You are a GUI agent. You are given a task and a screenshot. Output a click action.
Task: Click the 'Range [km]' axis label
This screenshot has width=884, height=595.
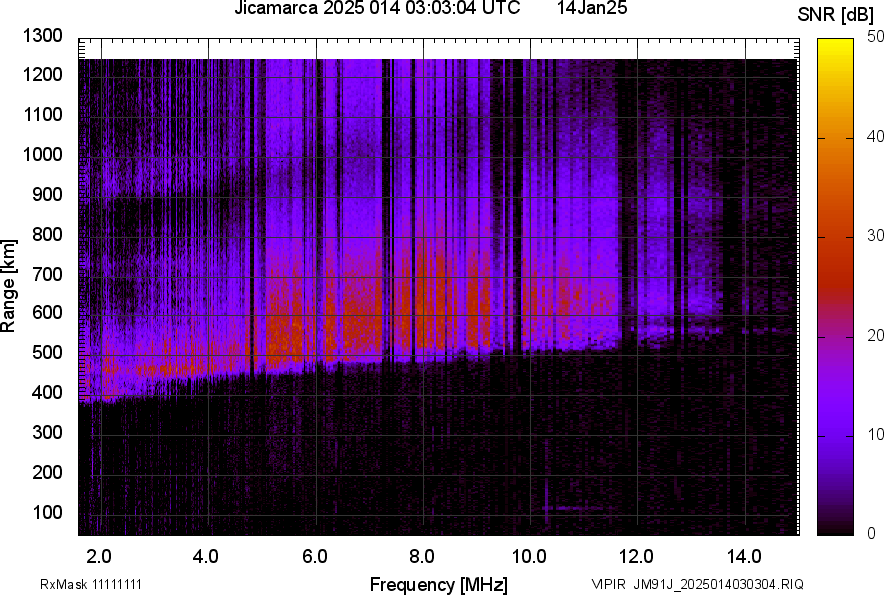[x=8, y=285]
